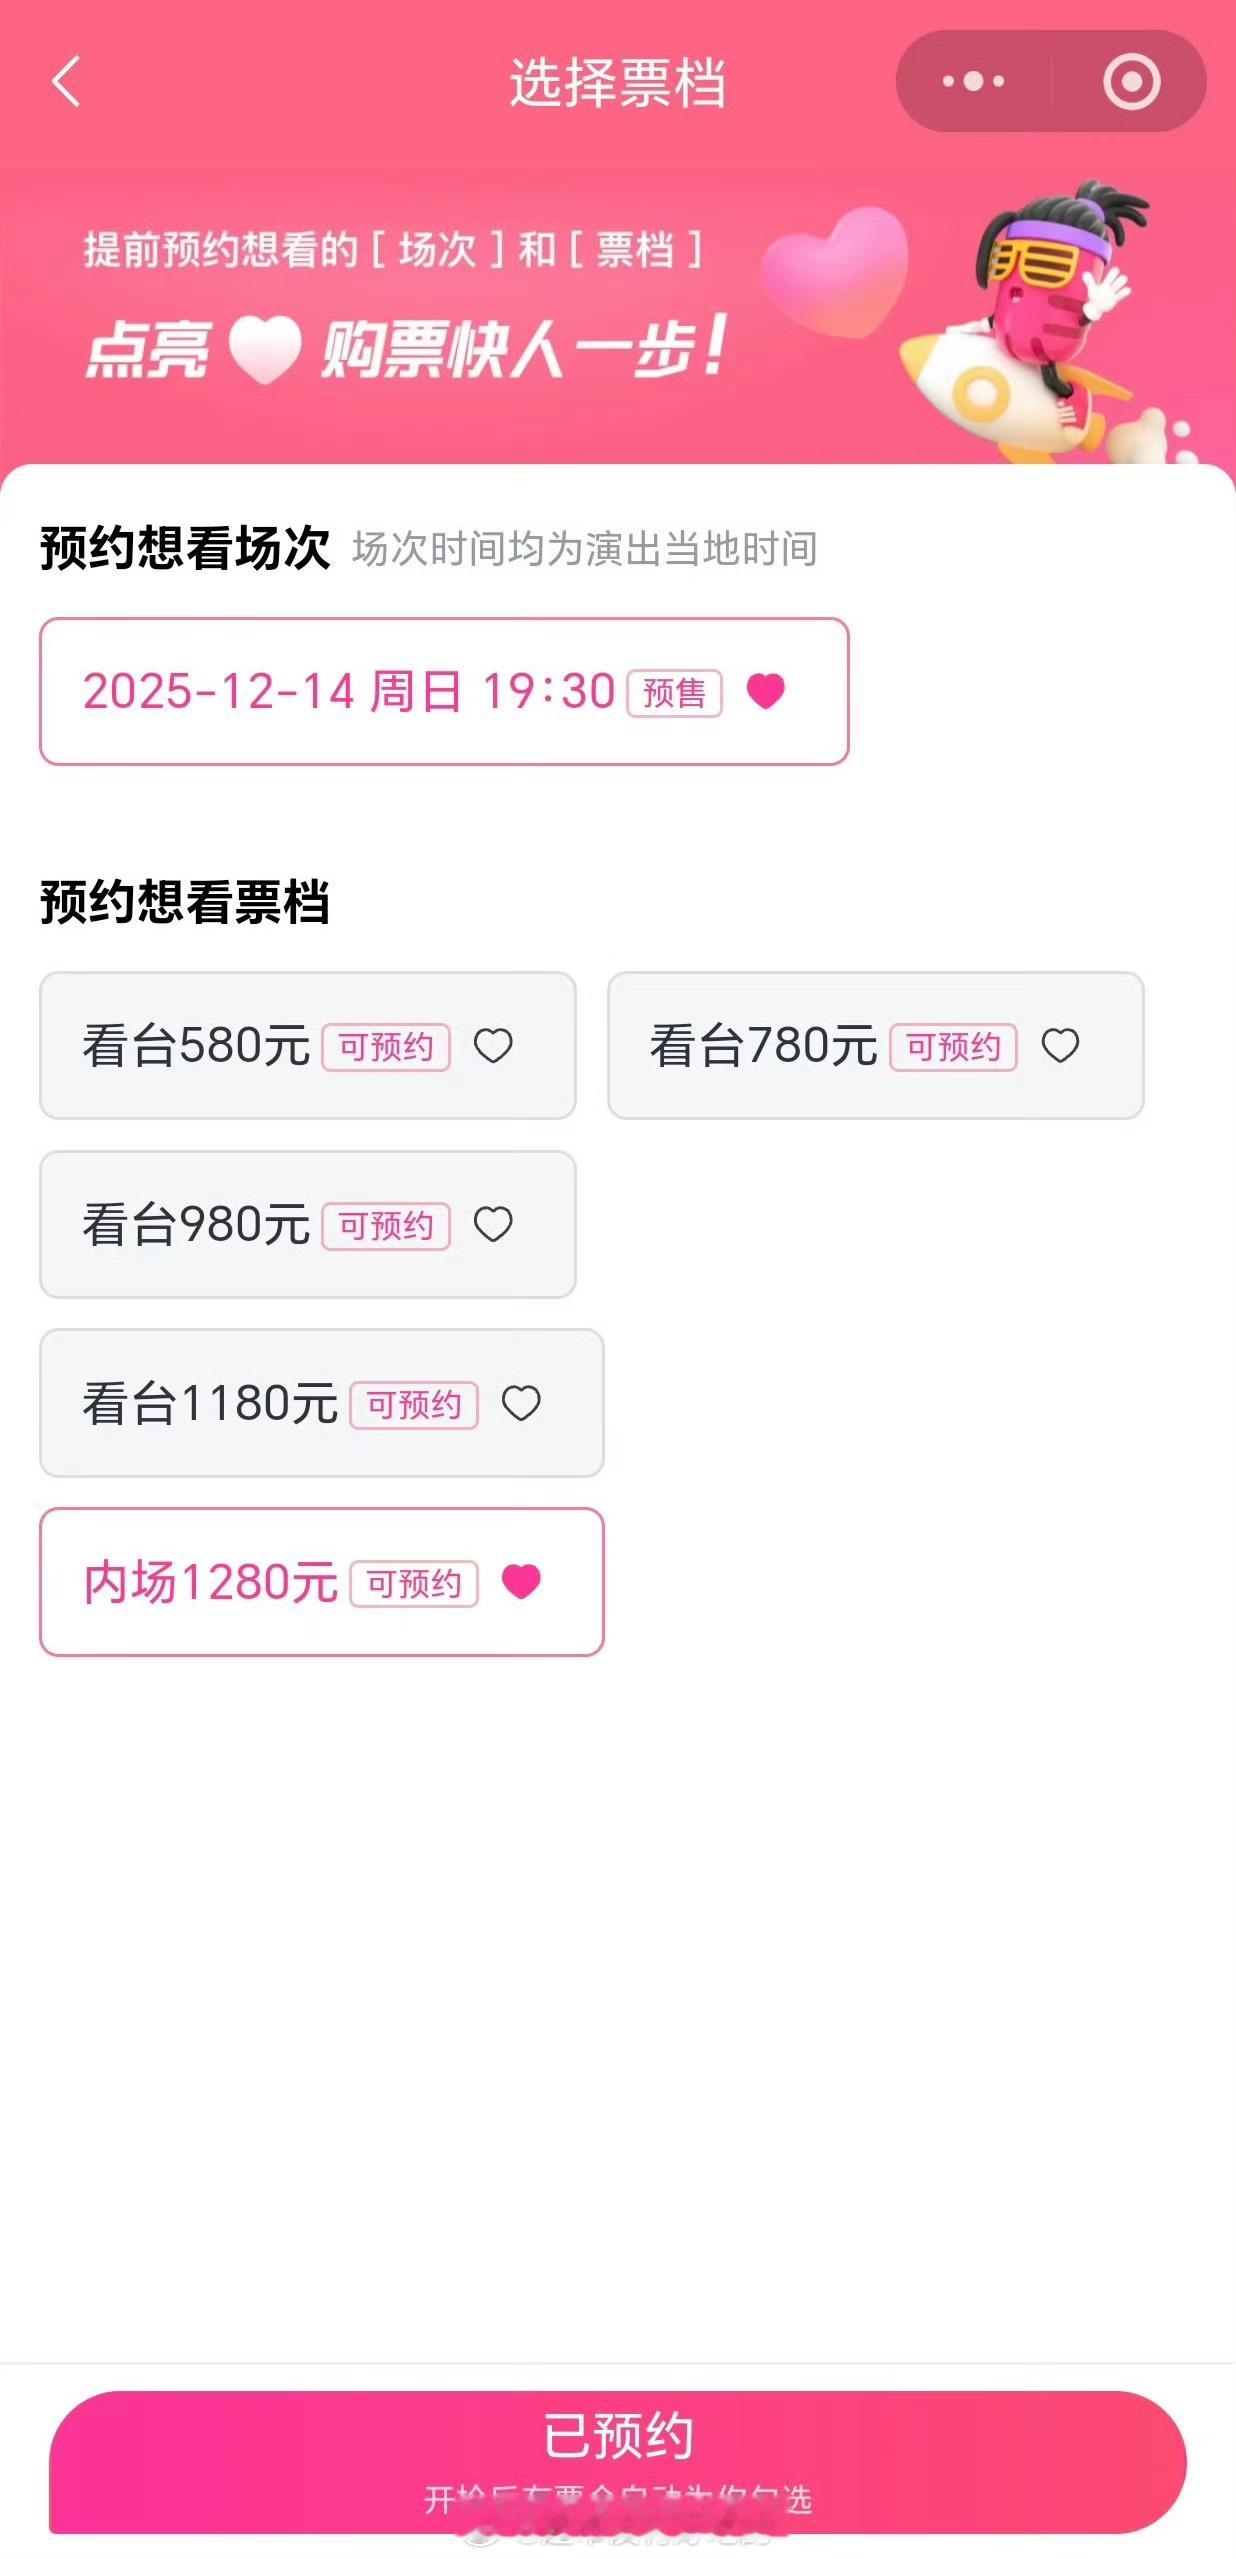1236x2559 pixels.
Task: Tap heart icon on 看台1180元 tier
Action: click(521, 1403)
